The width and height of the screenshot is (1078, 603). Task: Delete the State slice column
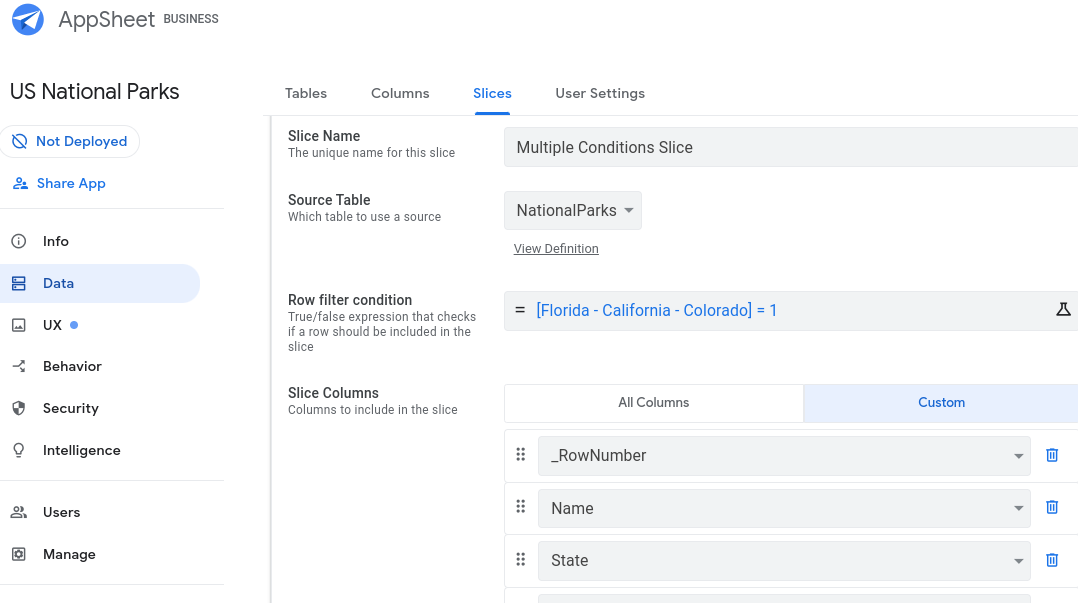[1052, 560]
